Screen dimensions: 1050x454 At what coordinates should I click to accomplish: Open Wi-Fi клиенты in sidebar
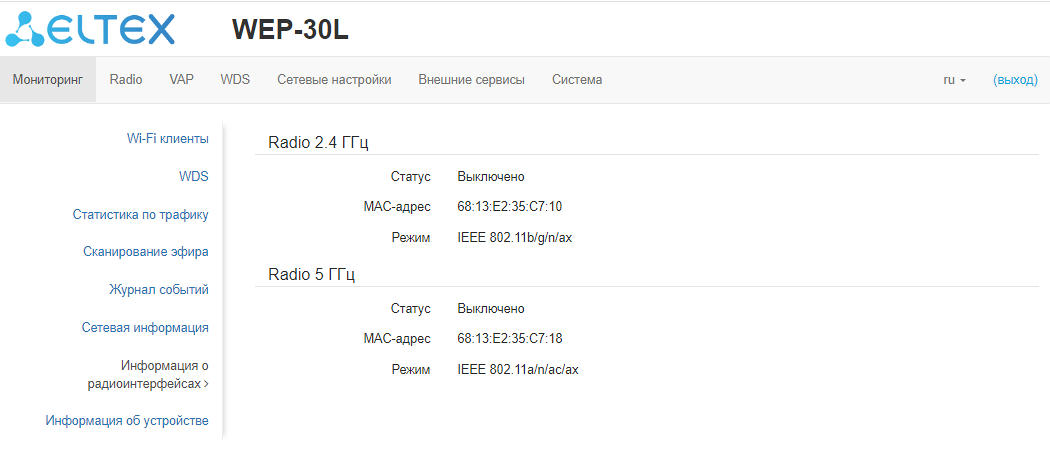[x=167, y=138]
